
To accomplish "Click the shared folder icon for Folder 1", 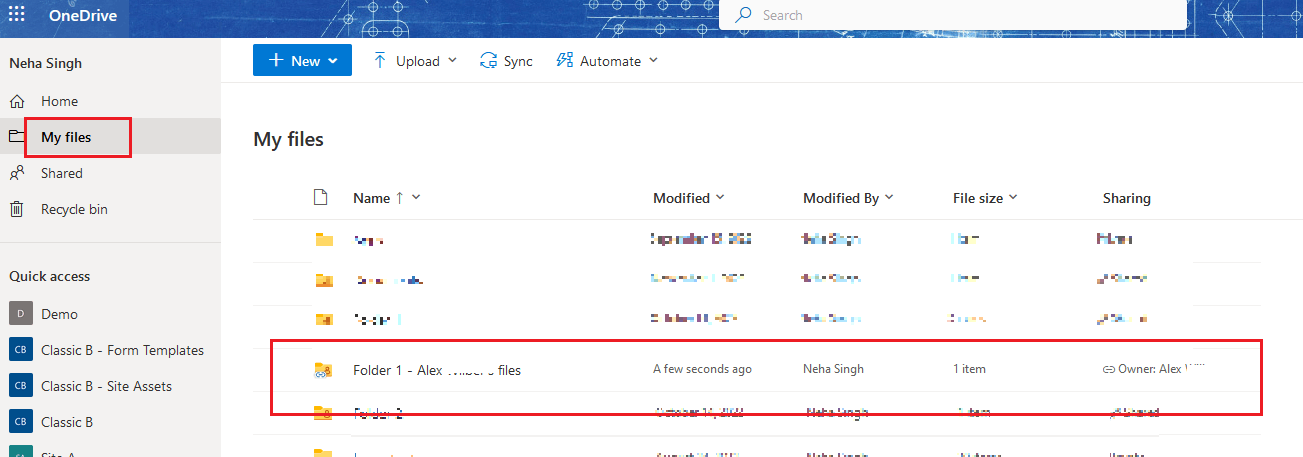I will point(322,370).
